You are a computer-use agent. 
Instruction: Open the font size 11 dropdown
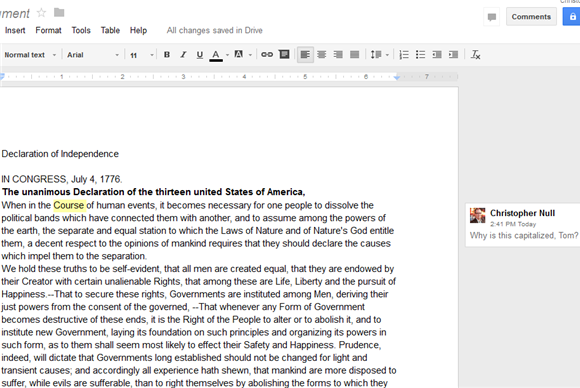(141, 55)
